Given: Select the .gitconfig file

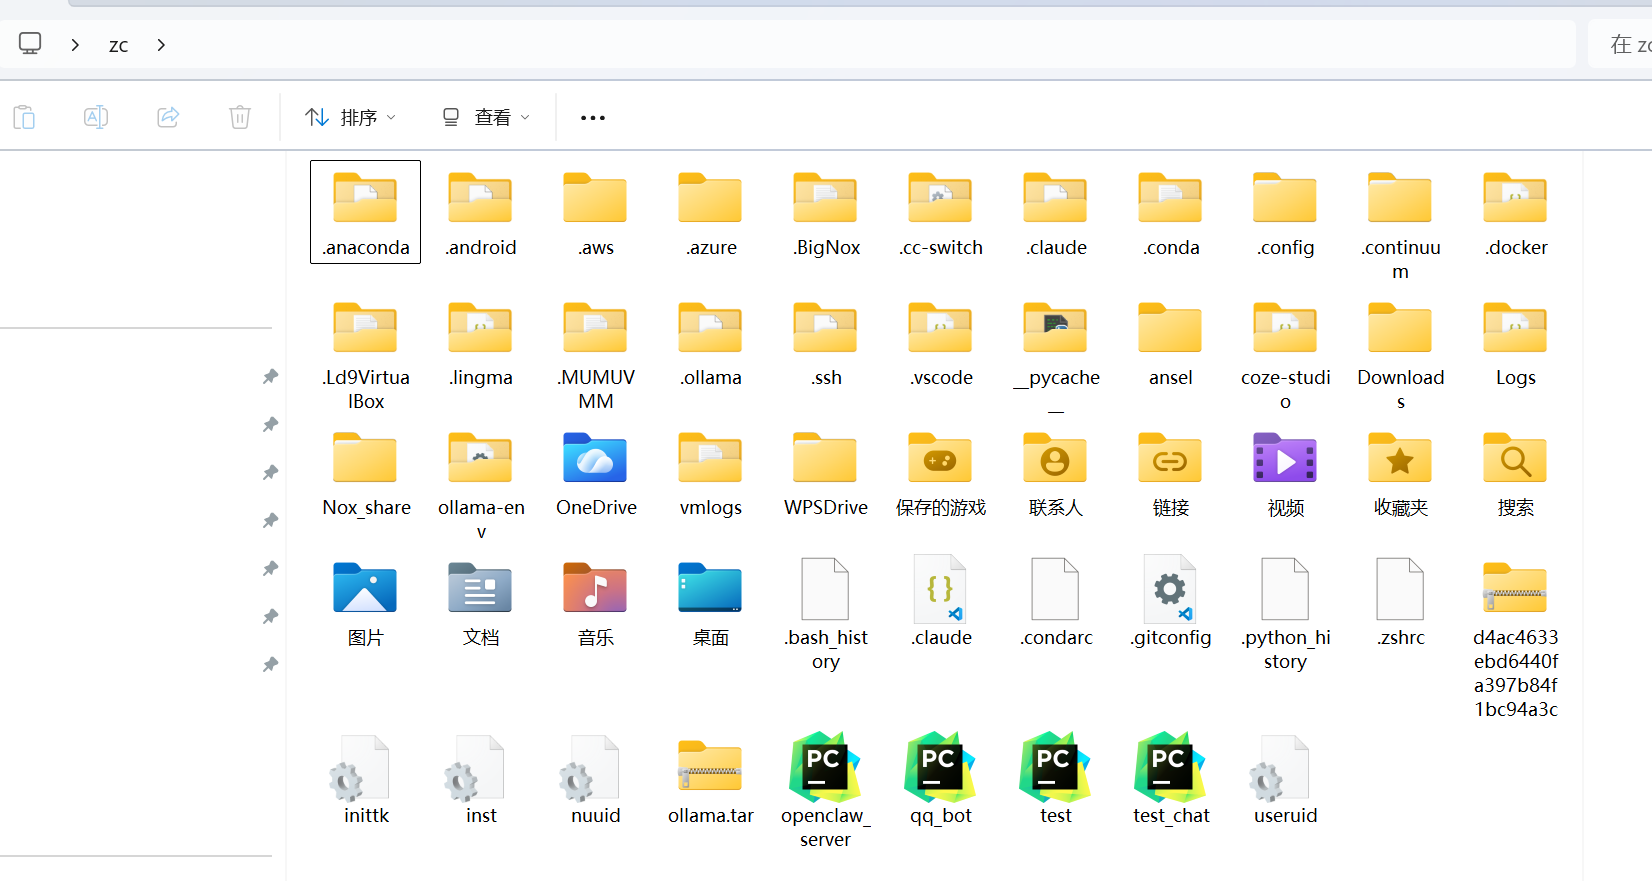Looking at the screenshot, I should click(x=1171, y=602).
